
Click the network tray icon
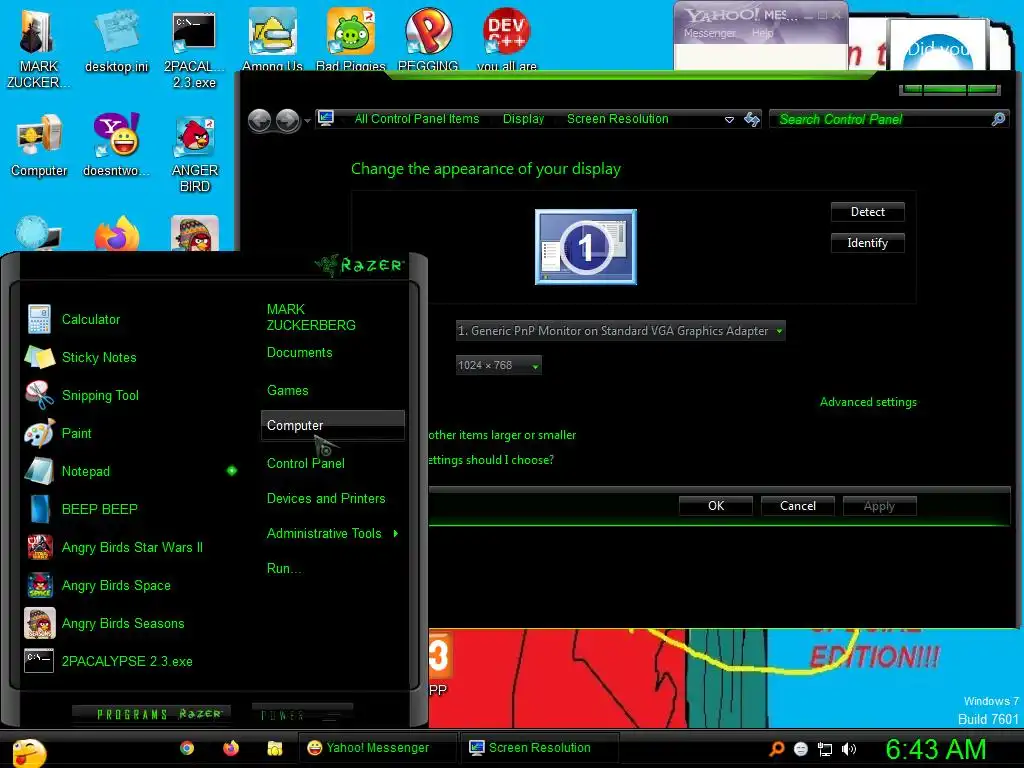click(825, 749)
